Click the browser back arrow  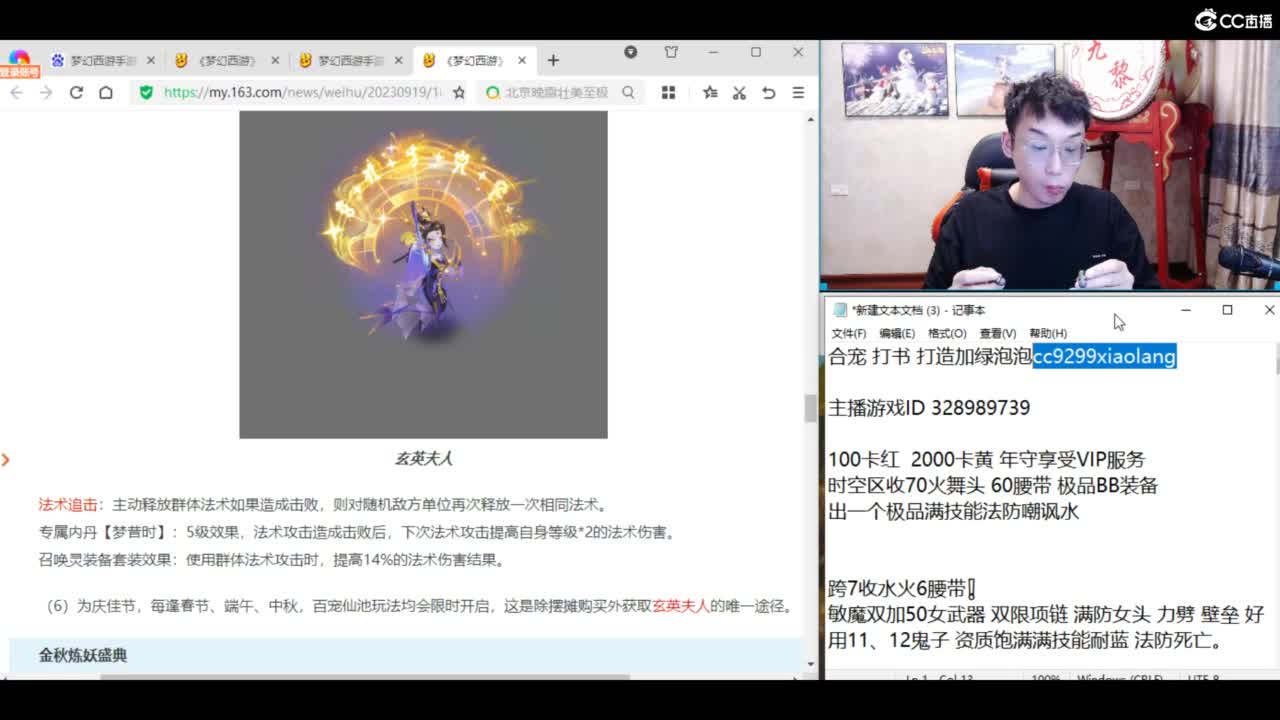[16, 92]
